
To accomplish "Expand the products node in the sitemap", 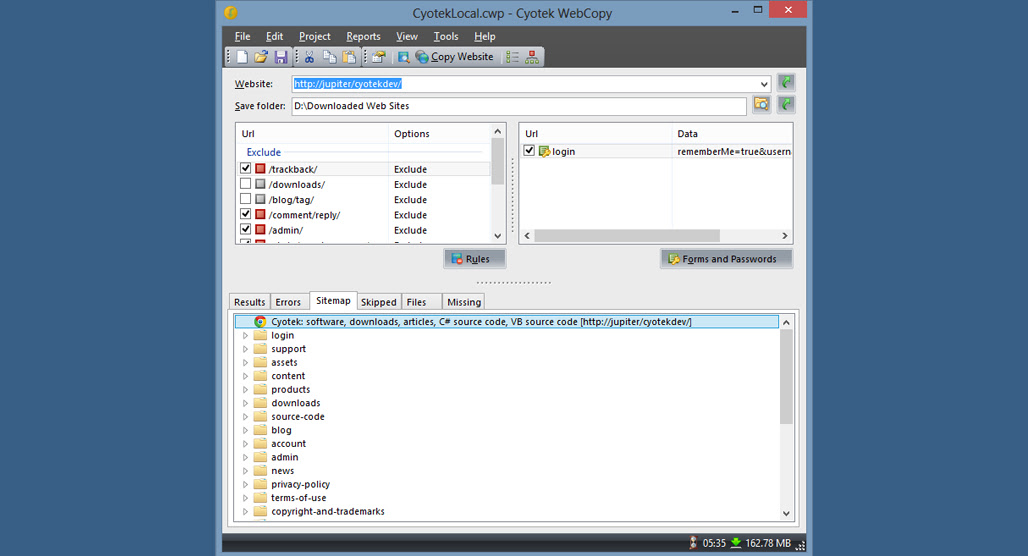I will 245,389.
